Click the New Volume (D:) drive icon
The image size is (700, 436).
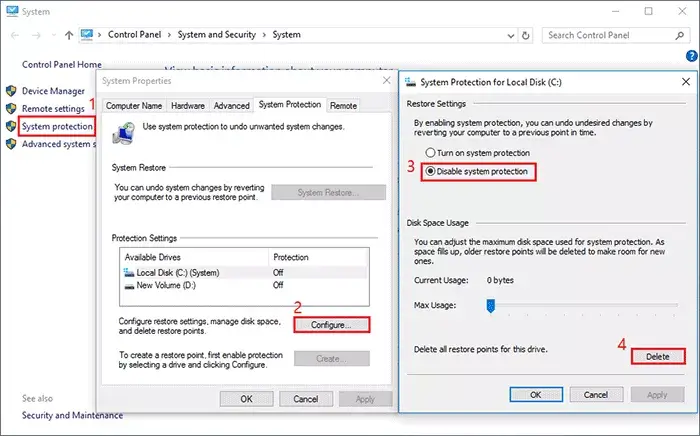point(129,286)
